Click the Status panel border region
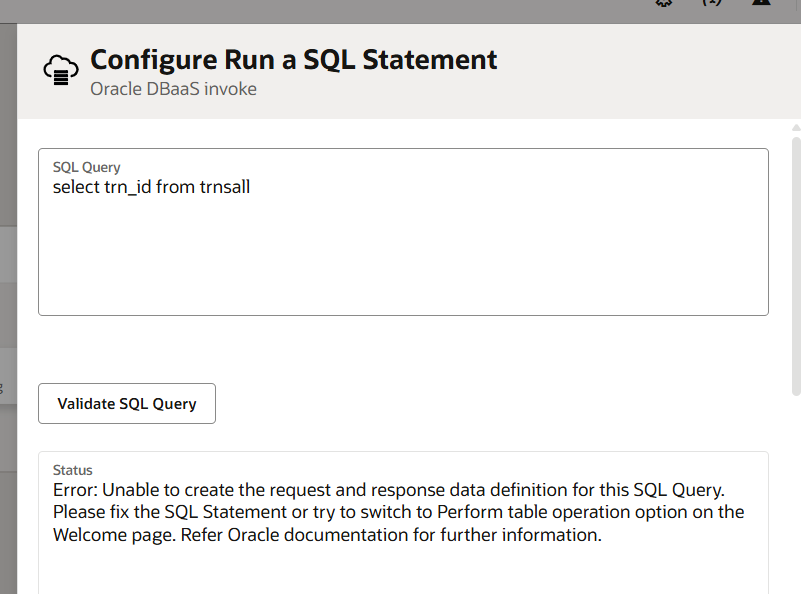This screenshot has height=594, width=801. [403, 452]
